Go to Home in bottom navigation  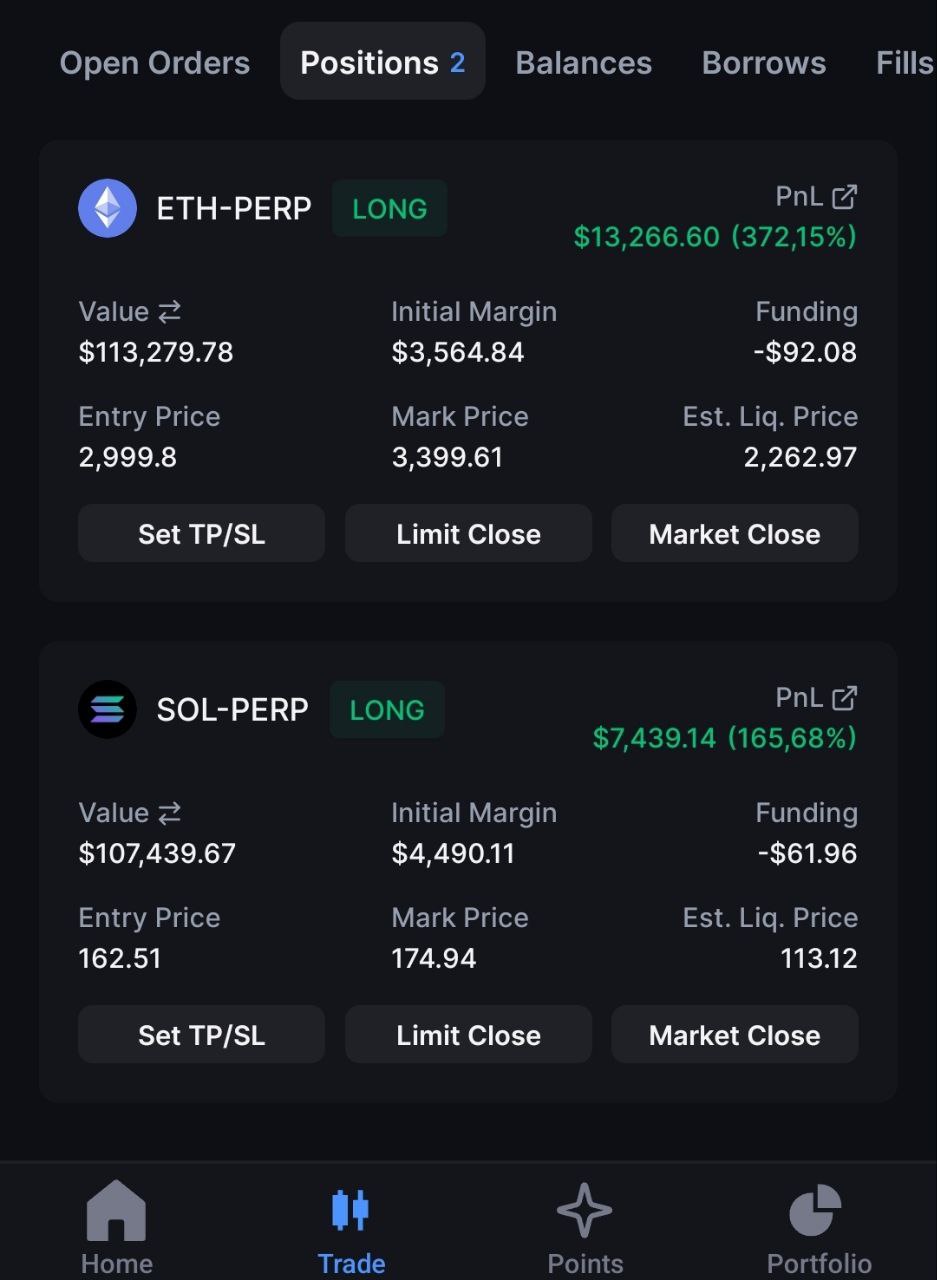pyautogui.click(x=117, y=1227)
